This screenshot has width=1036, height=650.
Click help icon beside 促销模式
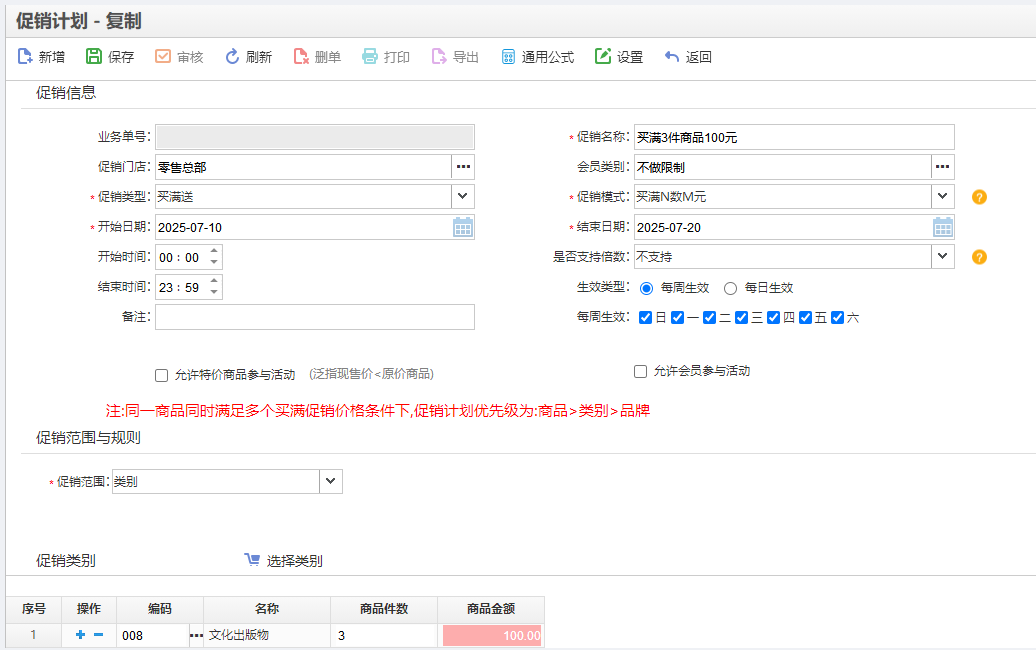(979, 197)
